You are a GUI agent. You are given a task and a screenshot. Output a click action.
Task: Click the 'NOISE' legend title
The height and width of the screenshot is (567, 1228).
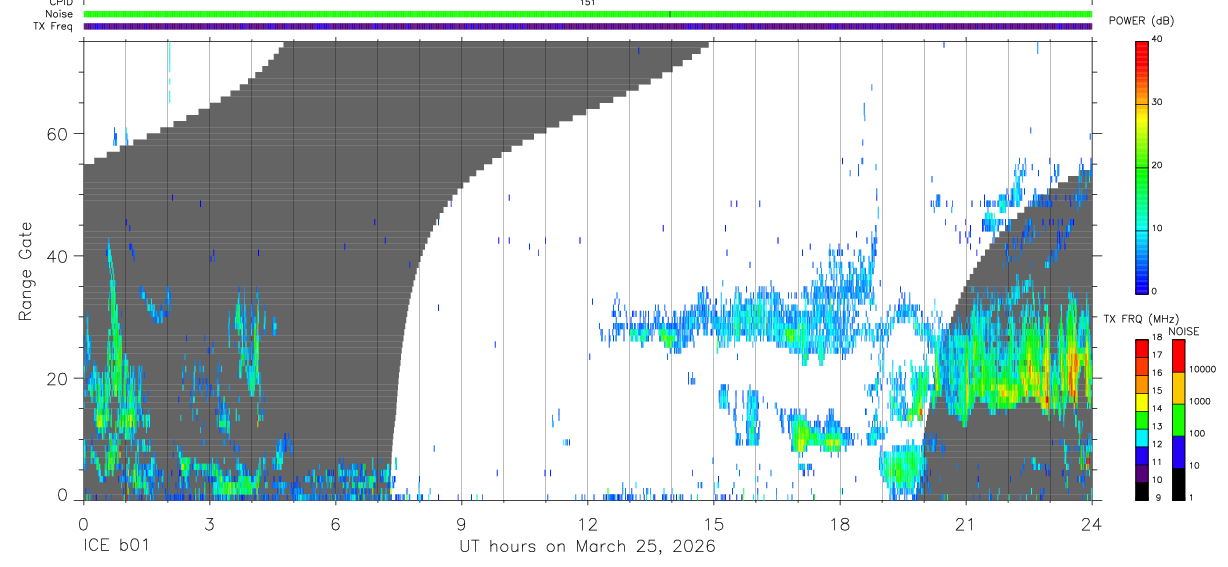click(x=1182, y=331)
